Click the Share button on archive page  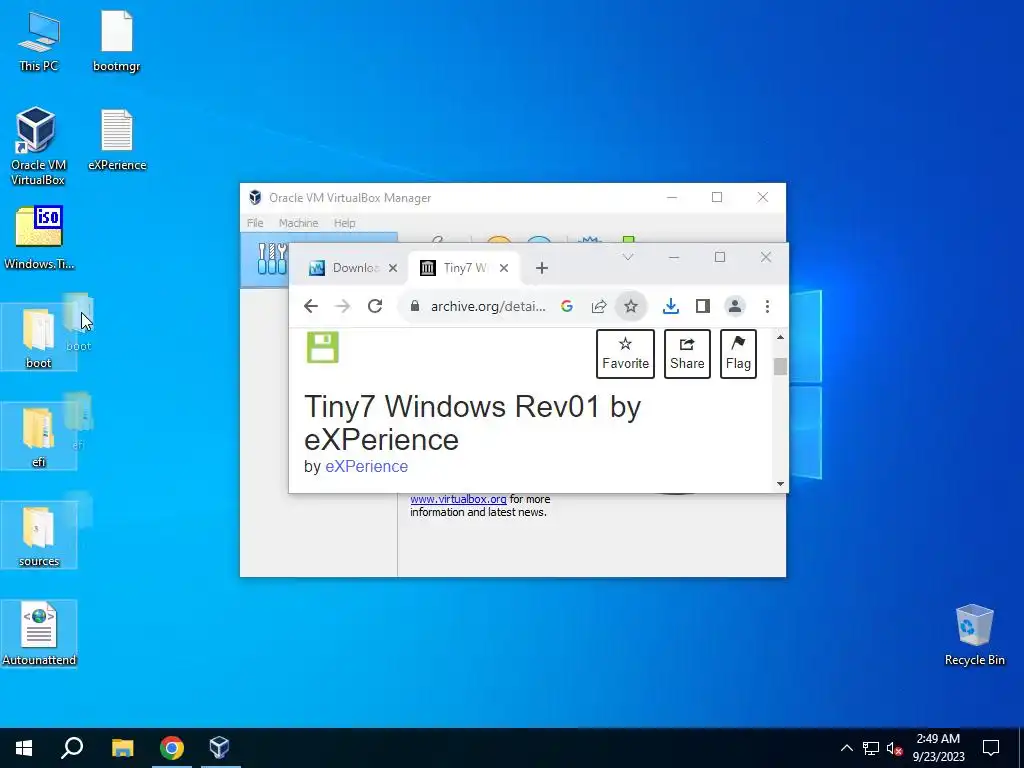(687, 354)
